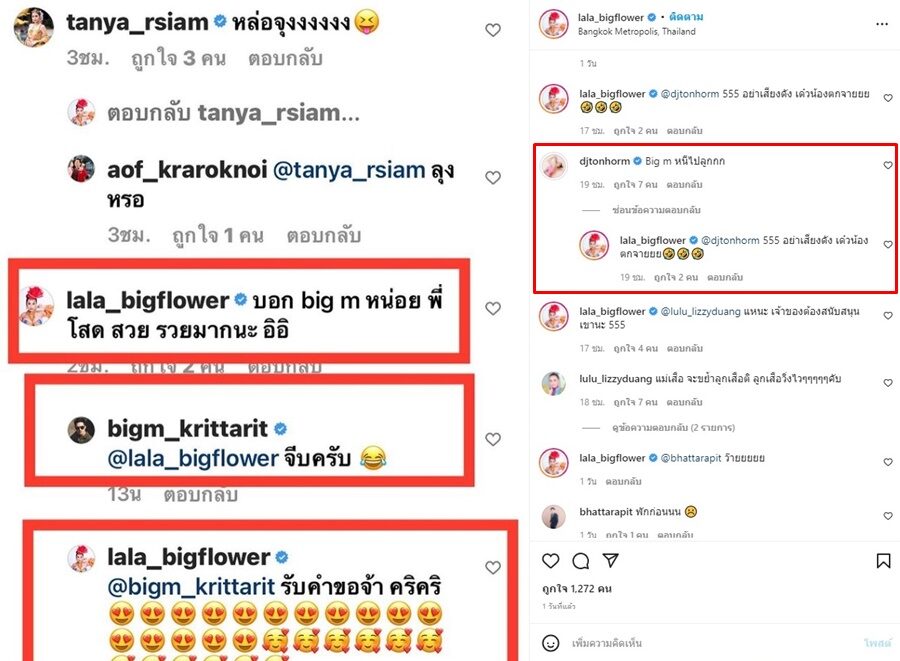Open the comment bubble icon below the post
The height and width of the screenshot is (661, 900).
coord(581,561)
